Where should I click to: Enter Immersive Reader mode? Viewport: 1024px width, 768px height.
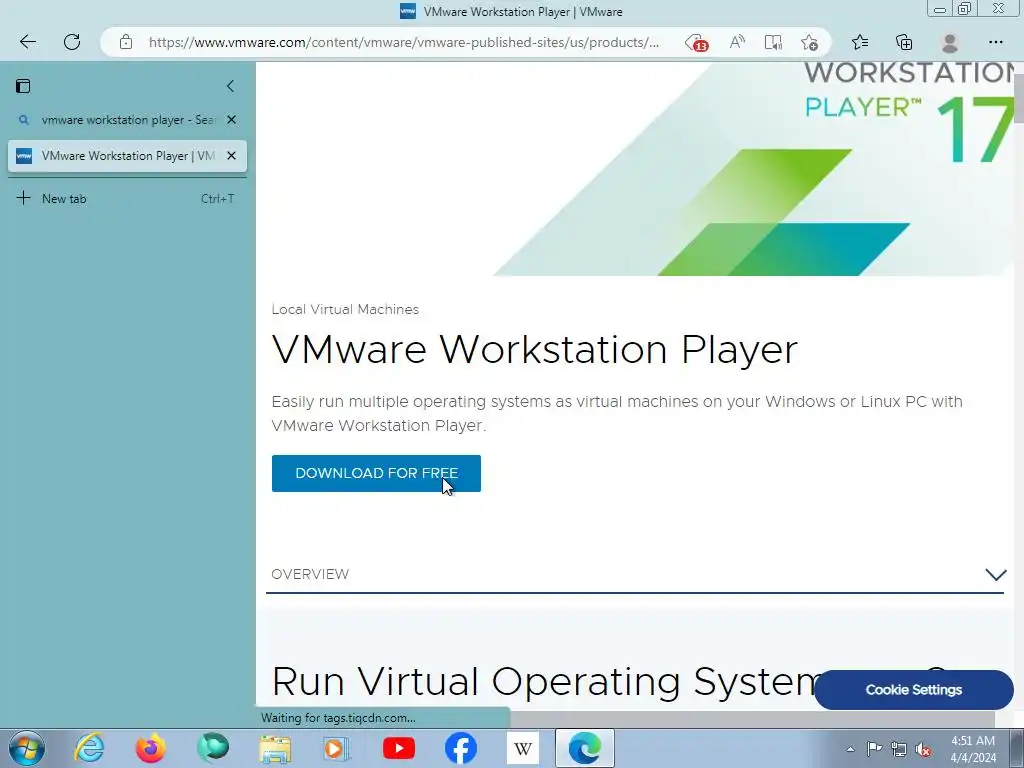(773, 42)
